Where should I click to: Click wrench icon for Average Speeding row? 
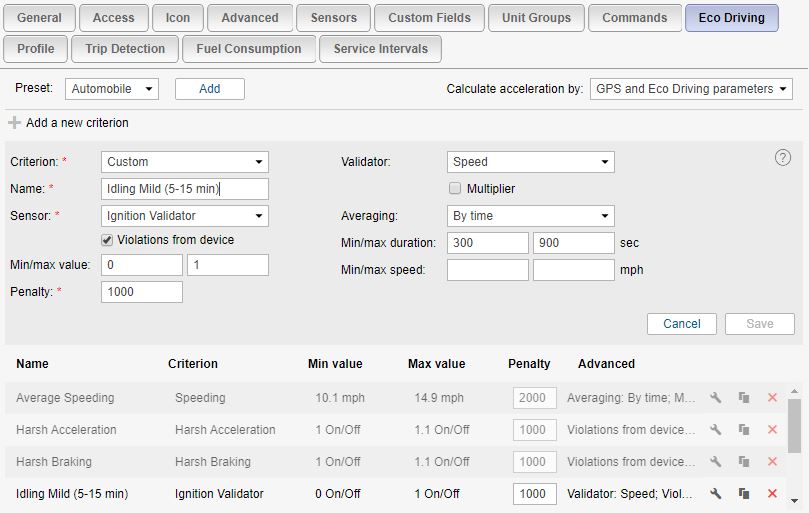point(716,398)
